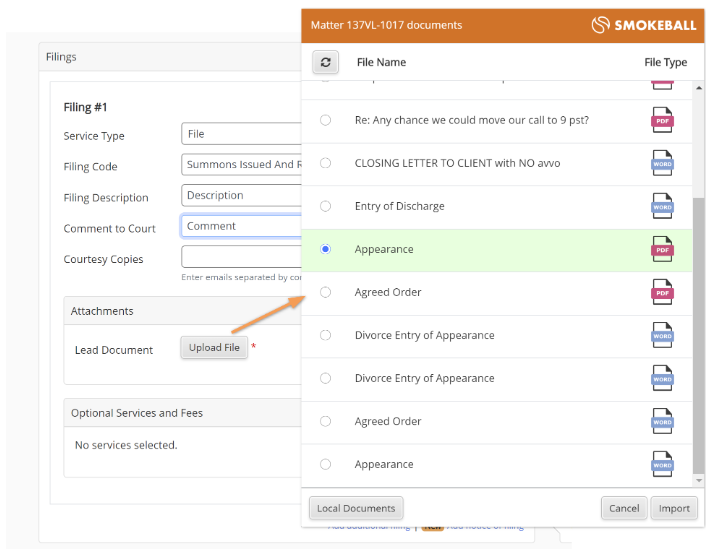
Task: Click selected radio for PDF Appearance
Action: coord(326,249)
